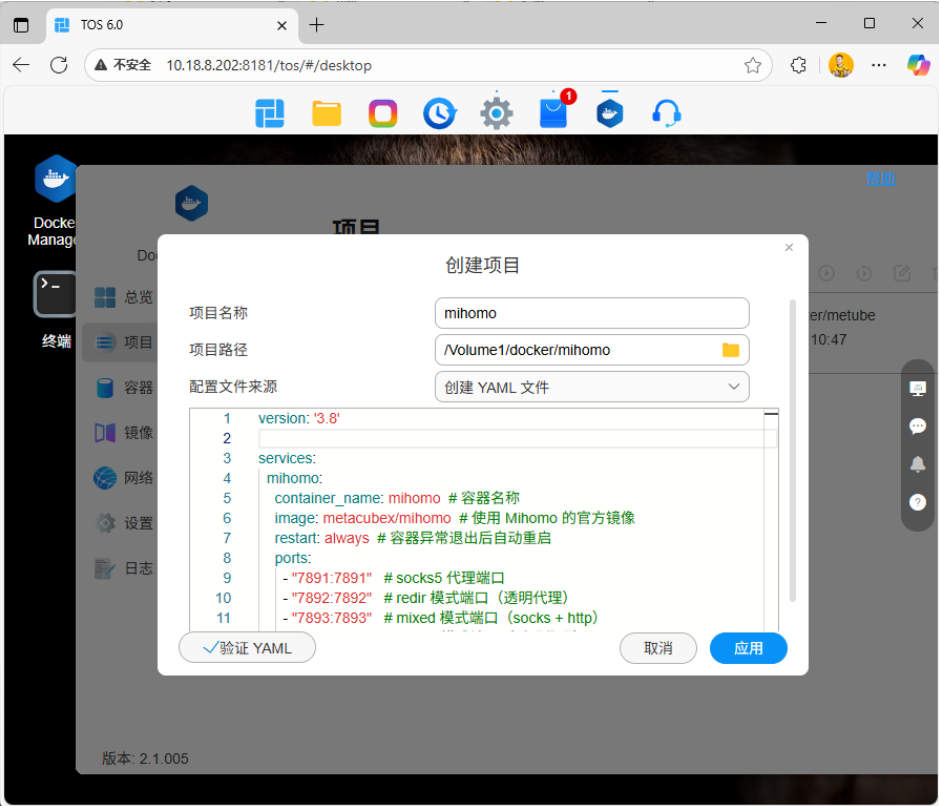Open the browser profile avatar
This screenshot has height=806, width=939.
click(841, 65)
